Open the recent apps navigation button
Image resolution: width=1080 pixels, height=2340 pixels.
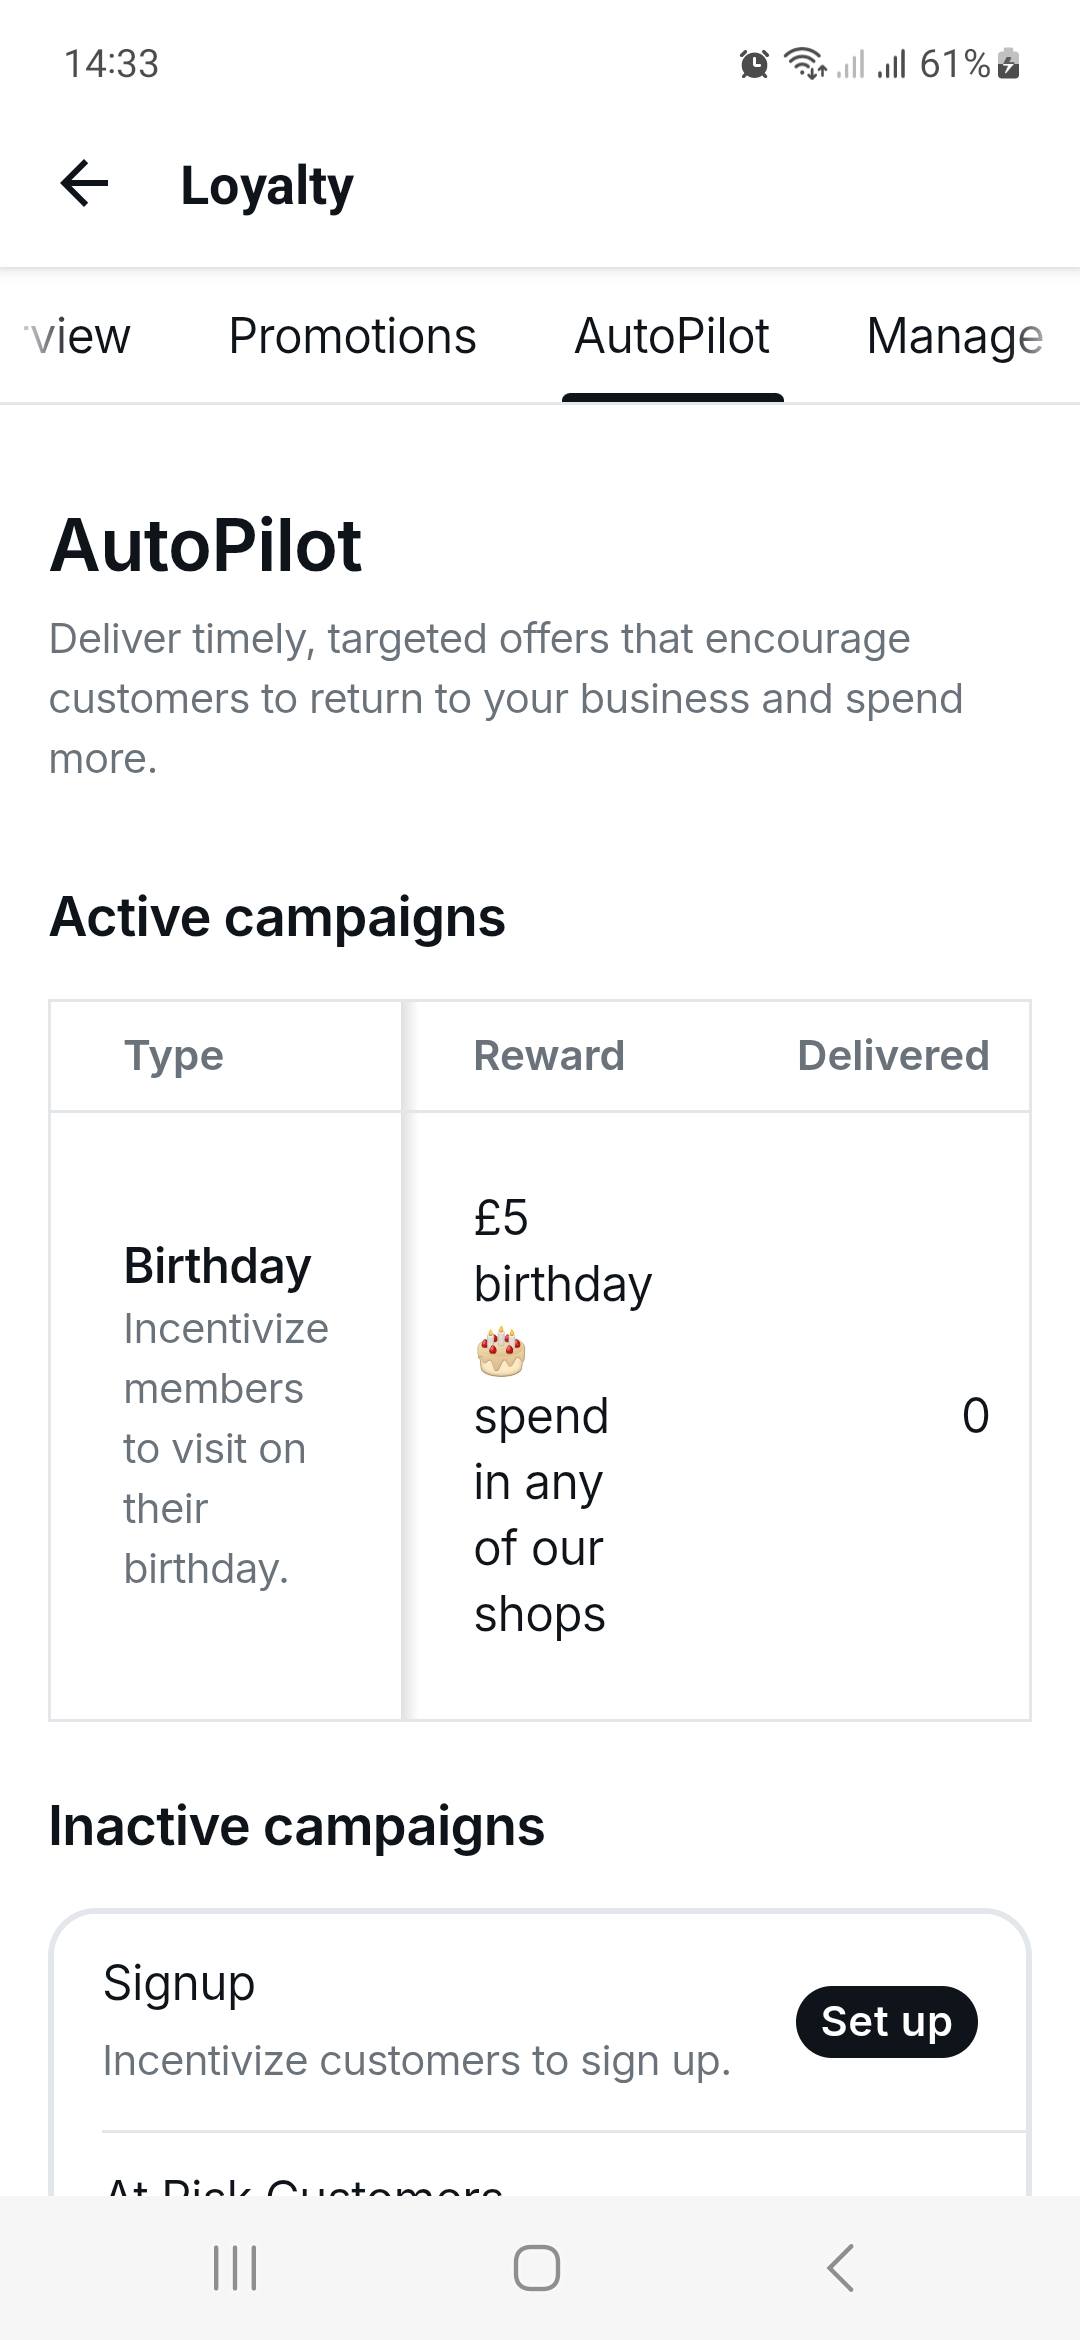tap(235, 2267)
